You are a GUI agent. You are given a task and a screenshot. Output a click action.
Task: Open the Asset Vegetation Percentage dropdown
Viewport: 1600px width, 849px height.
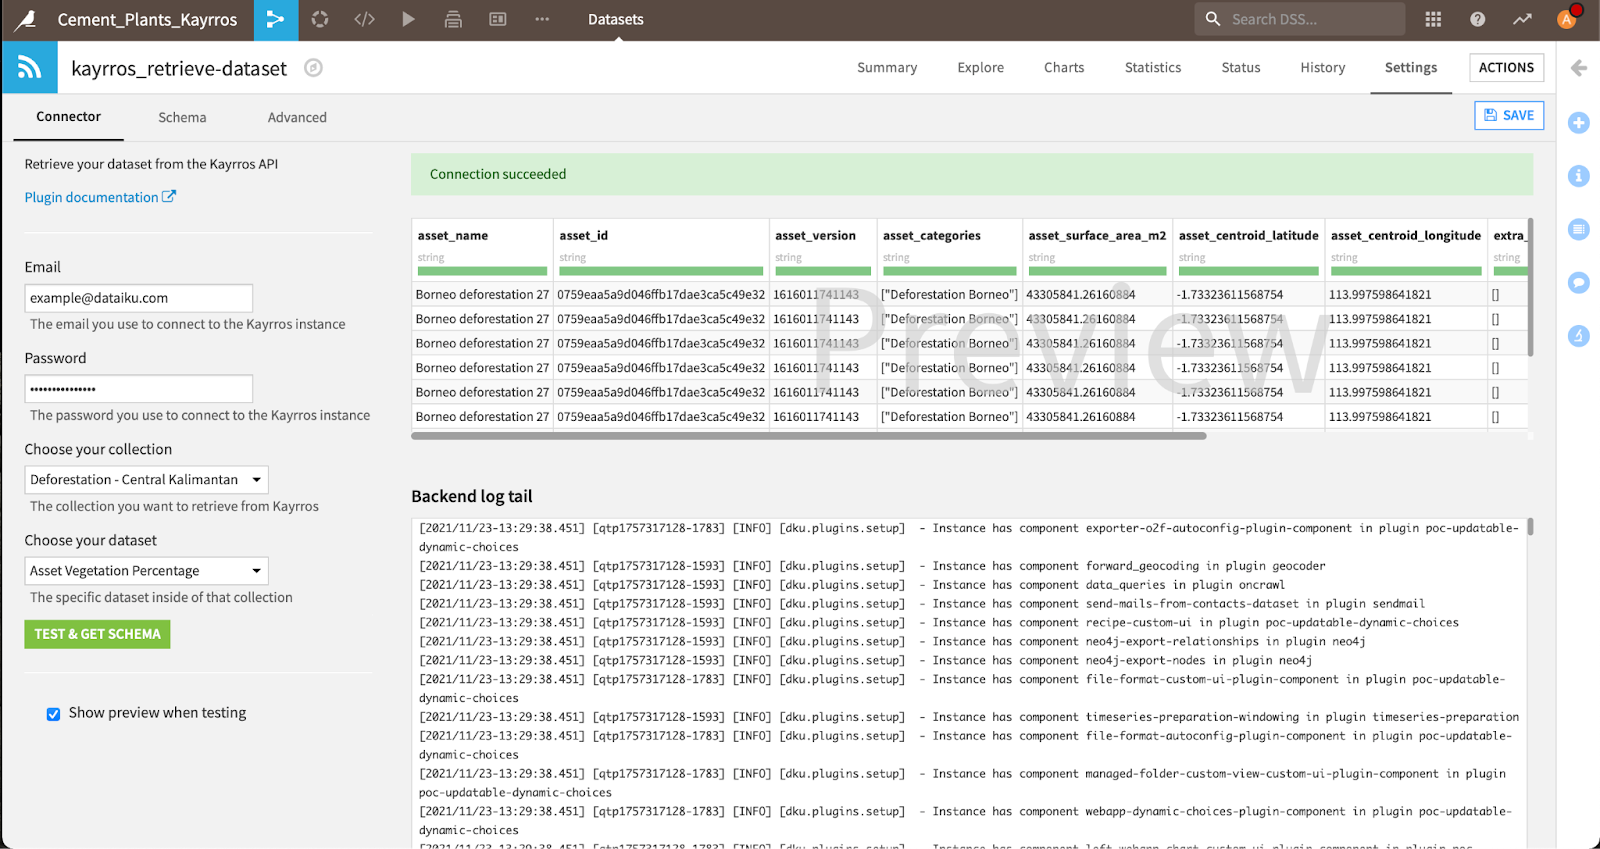(146, 571)
